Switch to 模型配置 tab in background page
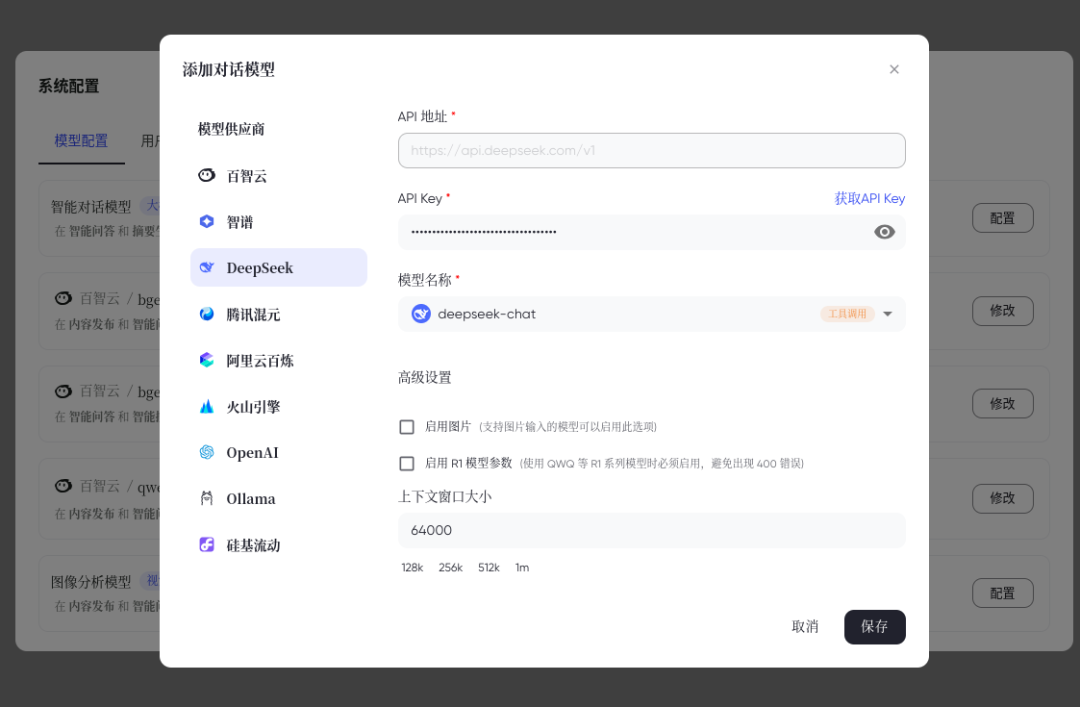The image size is (1080, 707). tap(81, 141)
